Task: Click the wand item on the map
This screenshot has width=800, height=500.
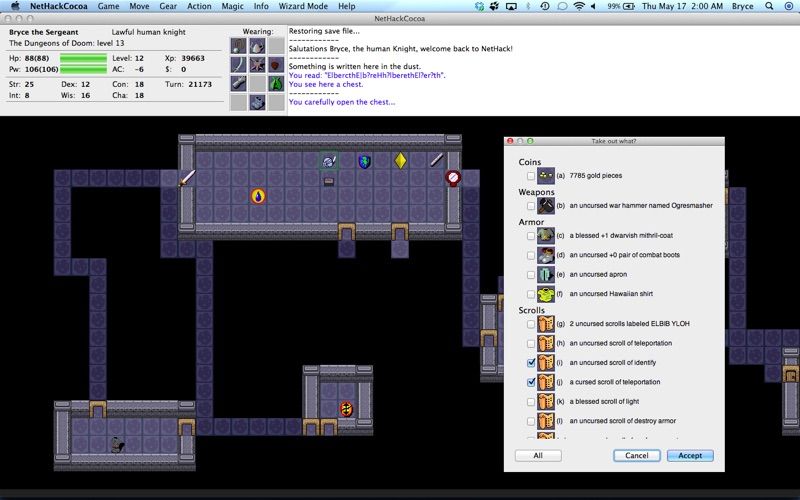Action: coord(436,160)
